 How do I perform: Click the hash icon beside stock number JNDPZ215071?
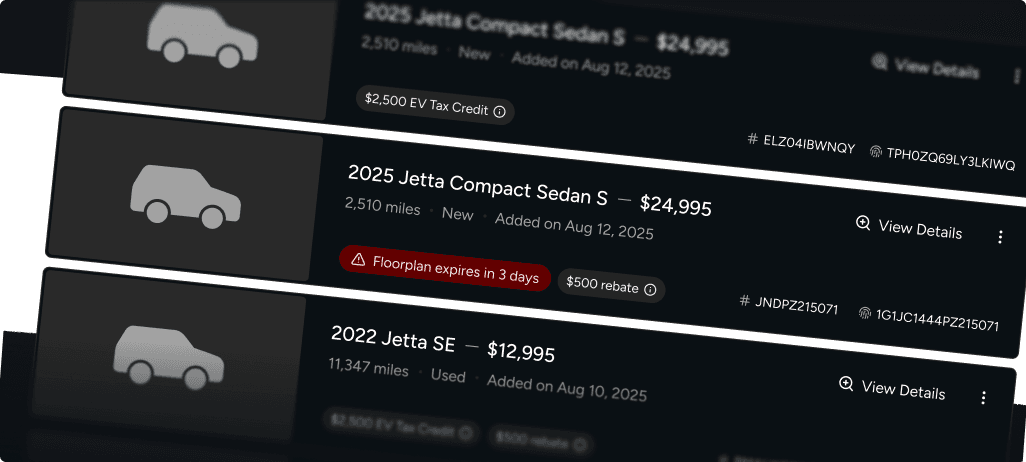[x=744, y=300]
